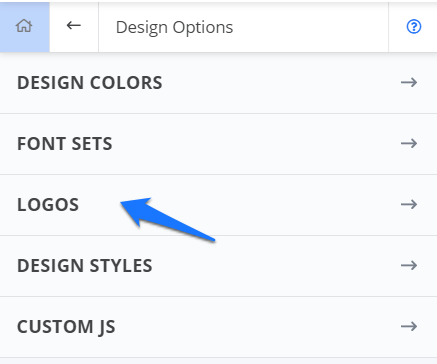437x364 pixels.
Task: Open the Design Styles section
Action: (x=85, y=266)
